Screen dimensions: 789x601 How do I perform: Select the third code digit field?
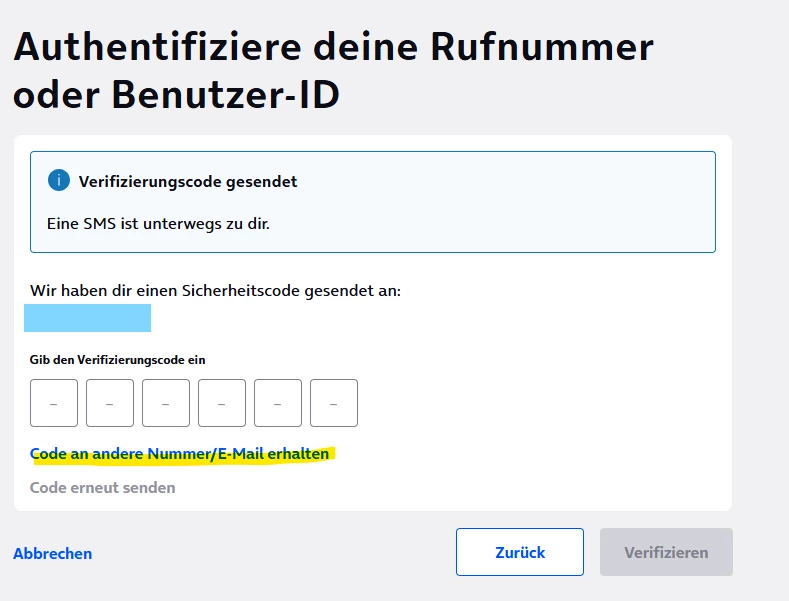point(166,403)
